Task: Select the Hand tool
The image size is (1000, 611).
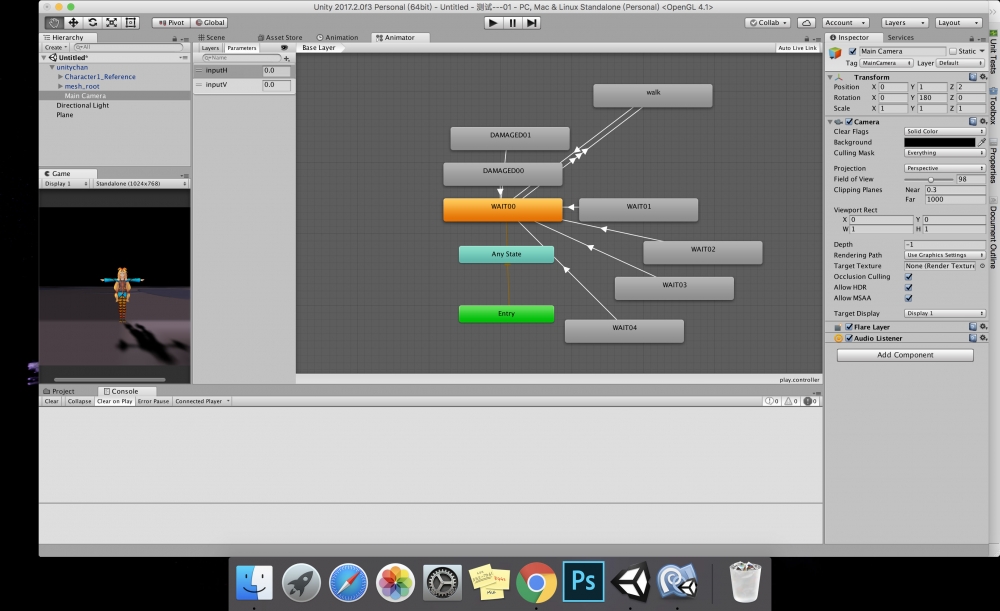Action: click(54, 22)
